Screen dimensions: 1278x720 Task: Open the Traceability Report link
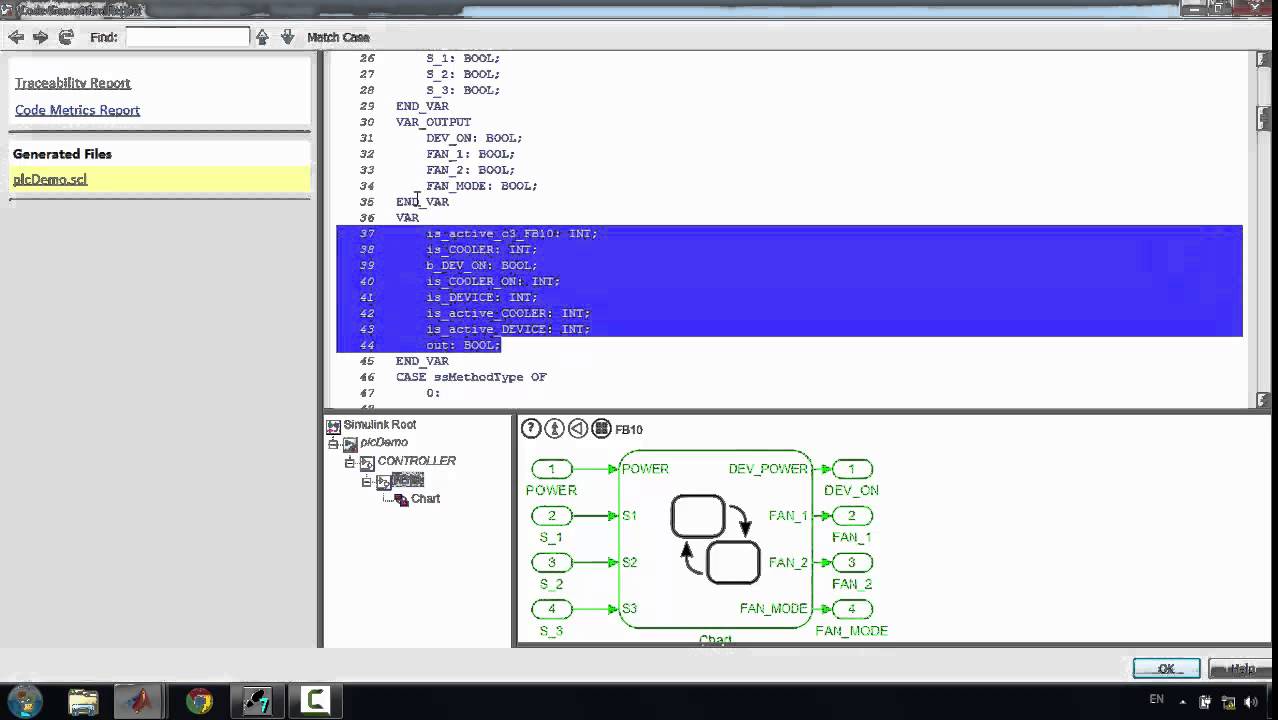pos(73,83)
